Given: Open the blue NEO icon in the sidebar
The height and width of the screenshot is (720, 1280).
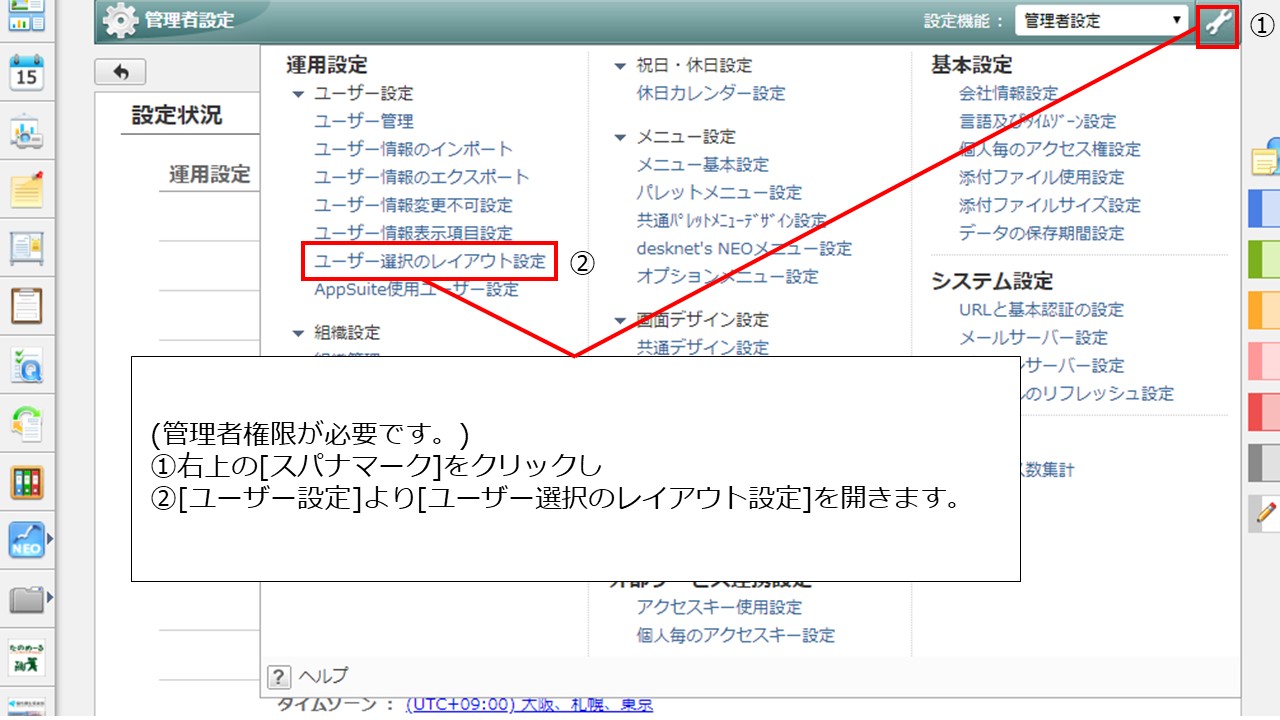Looking at the screenshot, I should pos(27,540).
